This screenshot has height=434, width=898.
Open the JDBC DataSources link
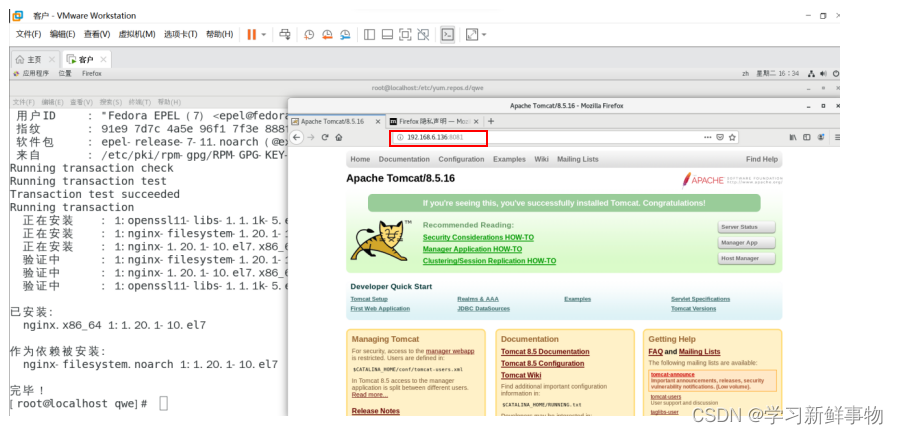point(483,309)
